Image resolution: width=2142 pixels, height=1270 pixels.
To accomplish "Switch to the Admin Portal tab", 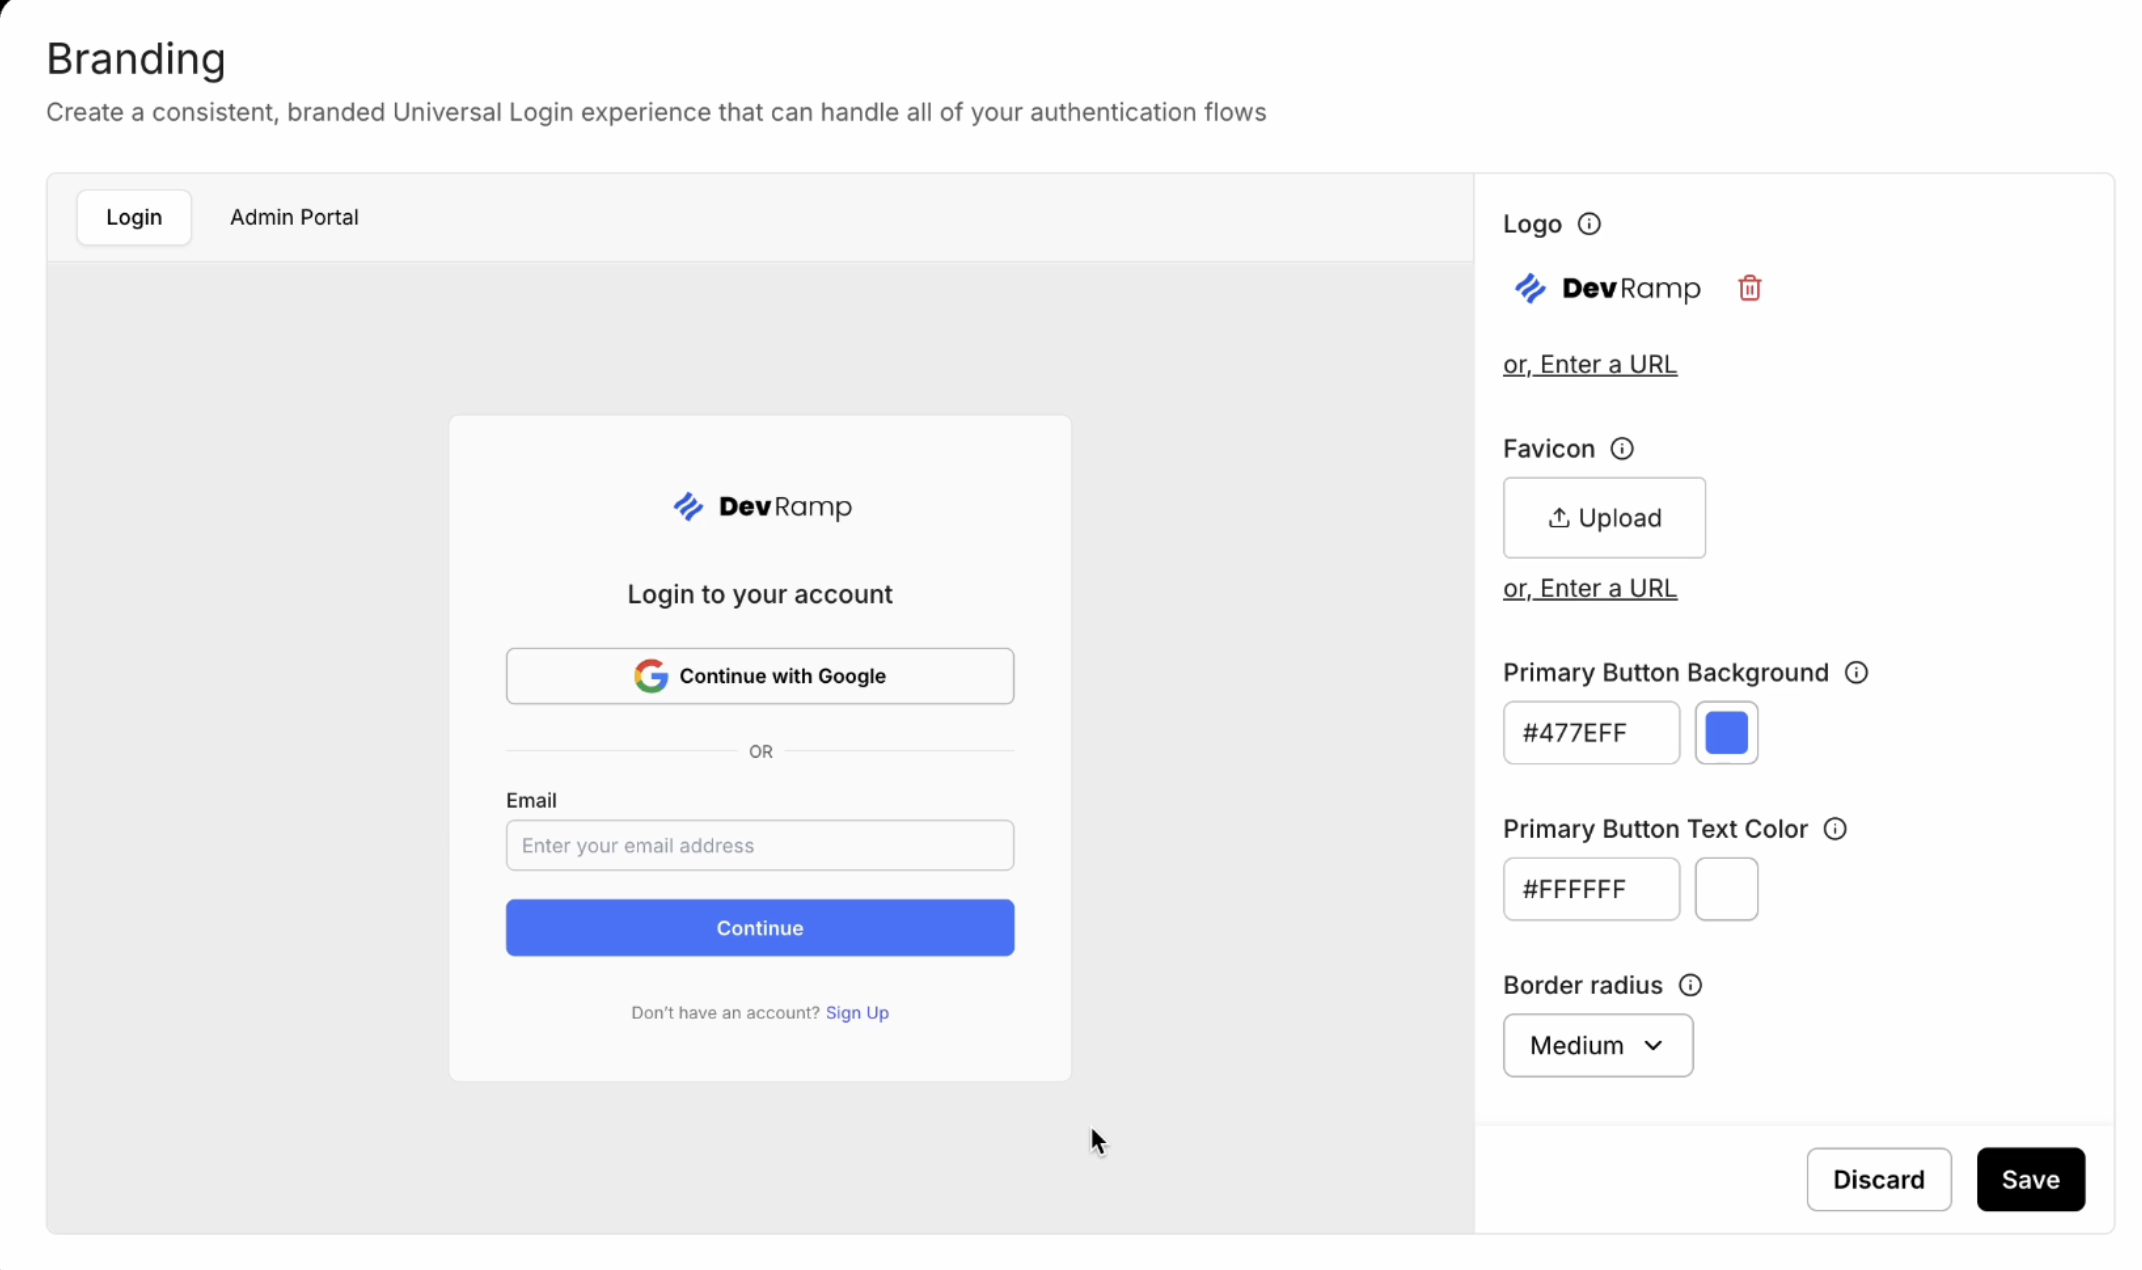I will (x=294, y=217).
